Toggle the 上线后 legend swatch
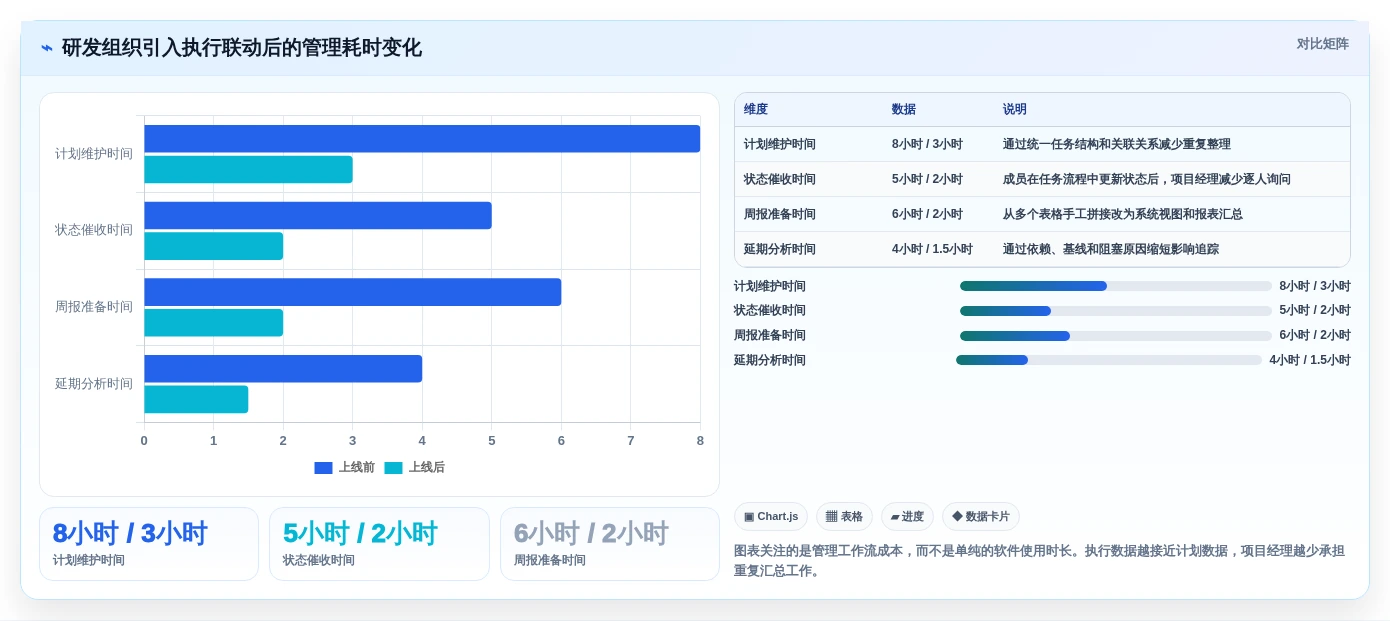 point(393,468)
